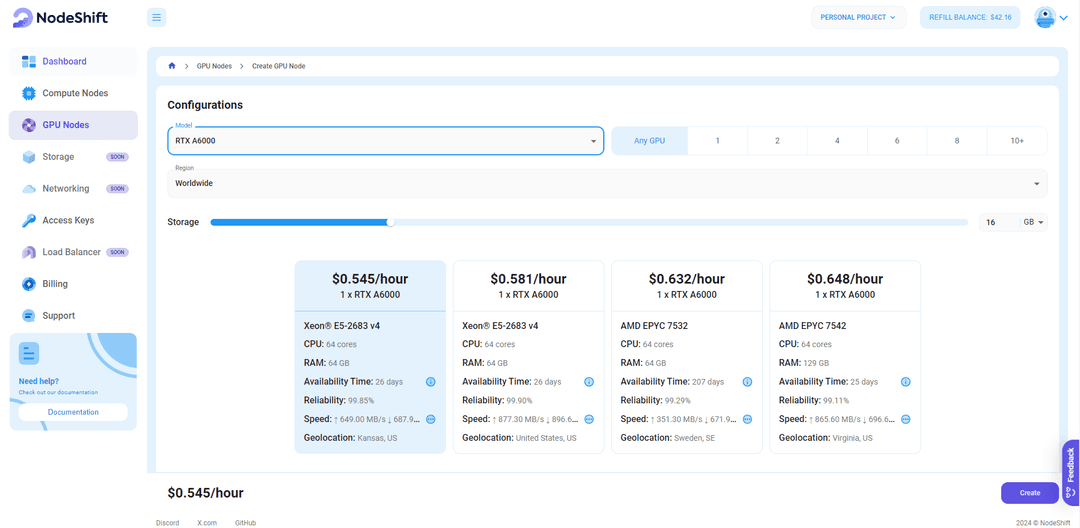The width and height of the screenshot is (1080, 528).
Task: Click the Create button
Action: pos(1030,493)
